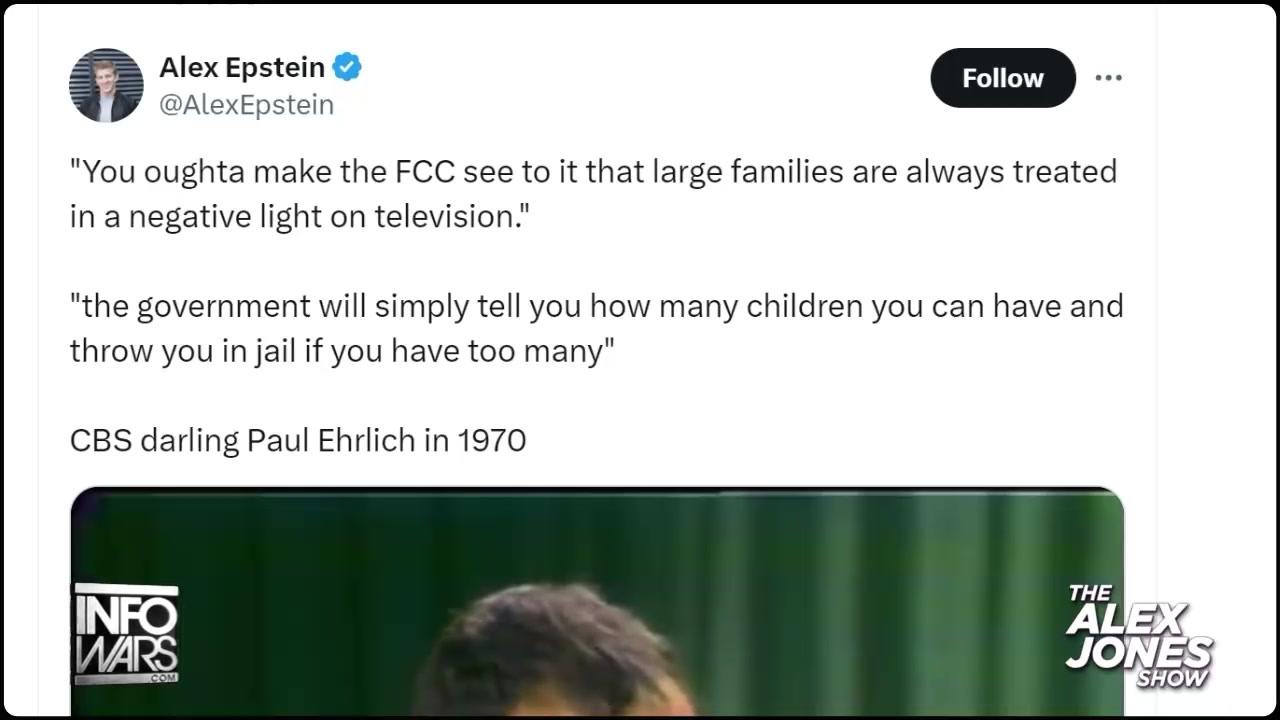Click the line starting "the government will simply"
Viewport: 1280px width, 720px height.
[596, 305]
